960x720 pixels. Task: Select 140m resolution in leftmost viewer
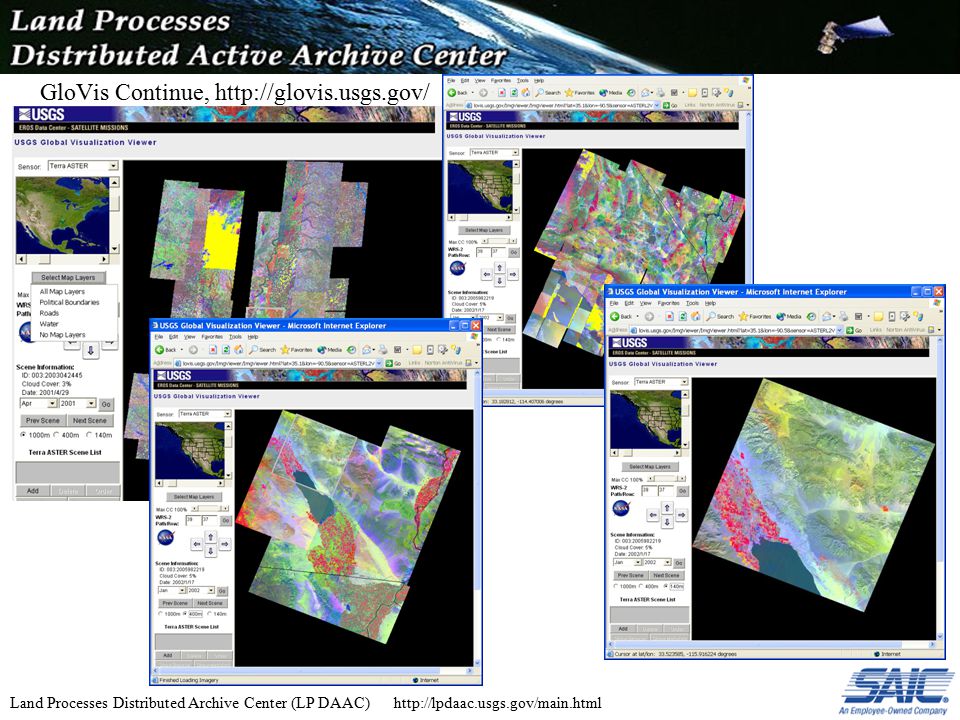click(x=89, y=435)
